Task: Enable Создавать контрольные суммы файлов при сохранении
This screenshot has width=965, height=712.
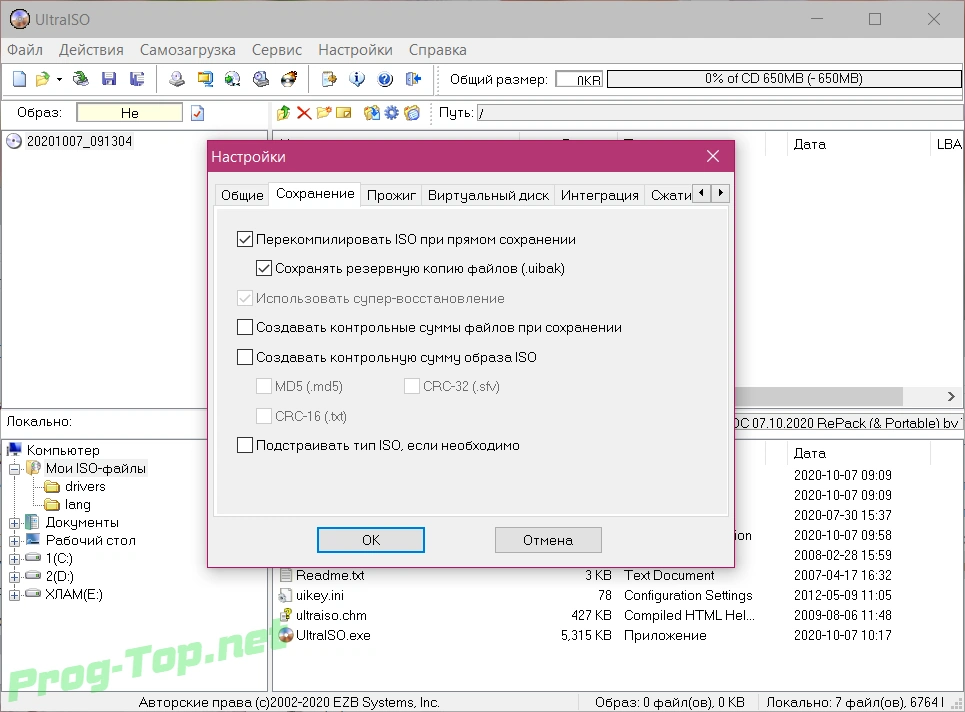Action: tap(245, 327)
